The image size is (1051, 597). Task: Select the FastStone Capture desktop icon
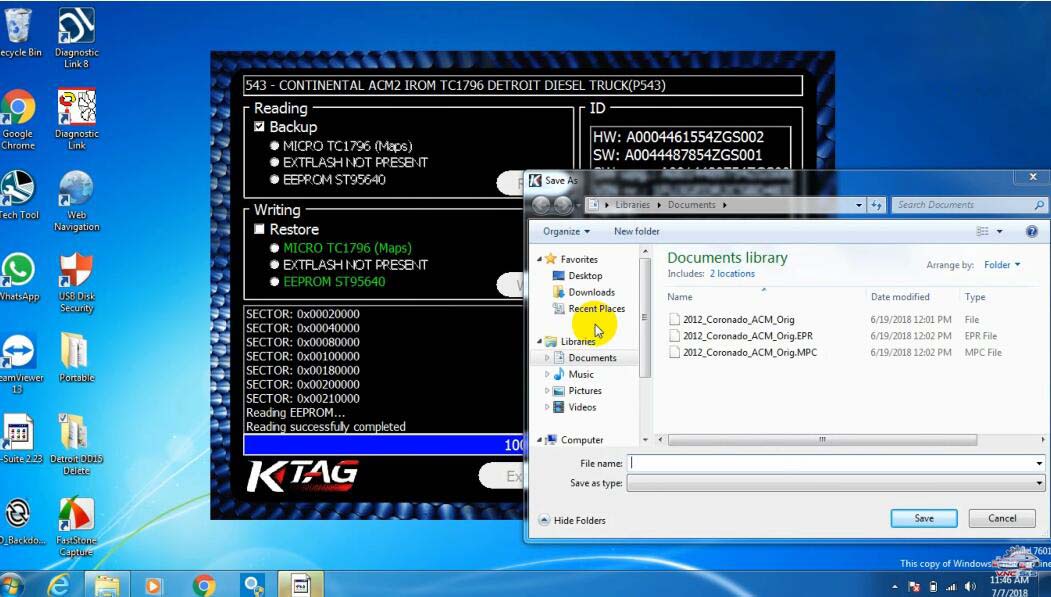point(76,527)
